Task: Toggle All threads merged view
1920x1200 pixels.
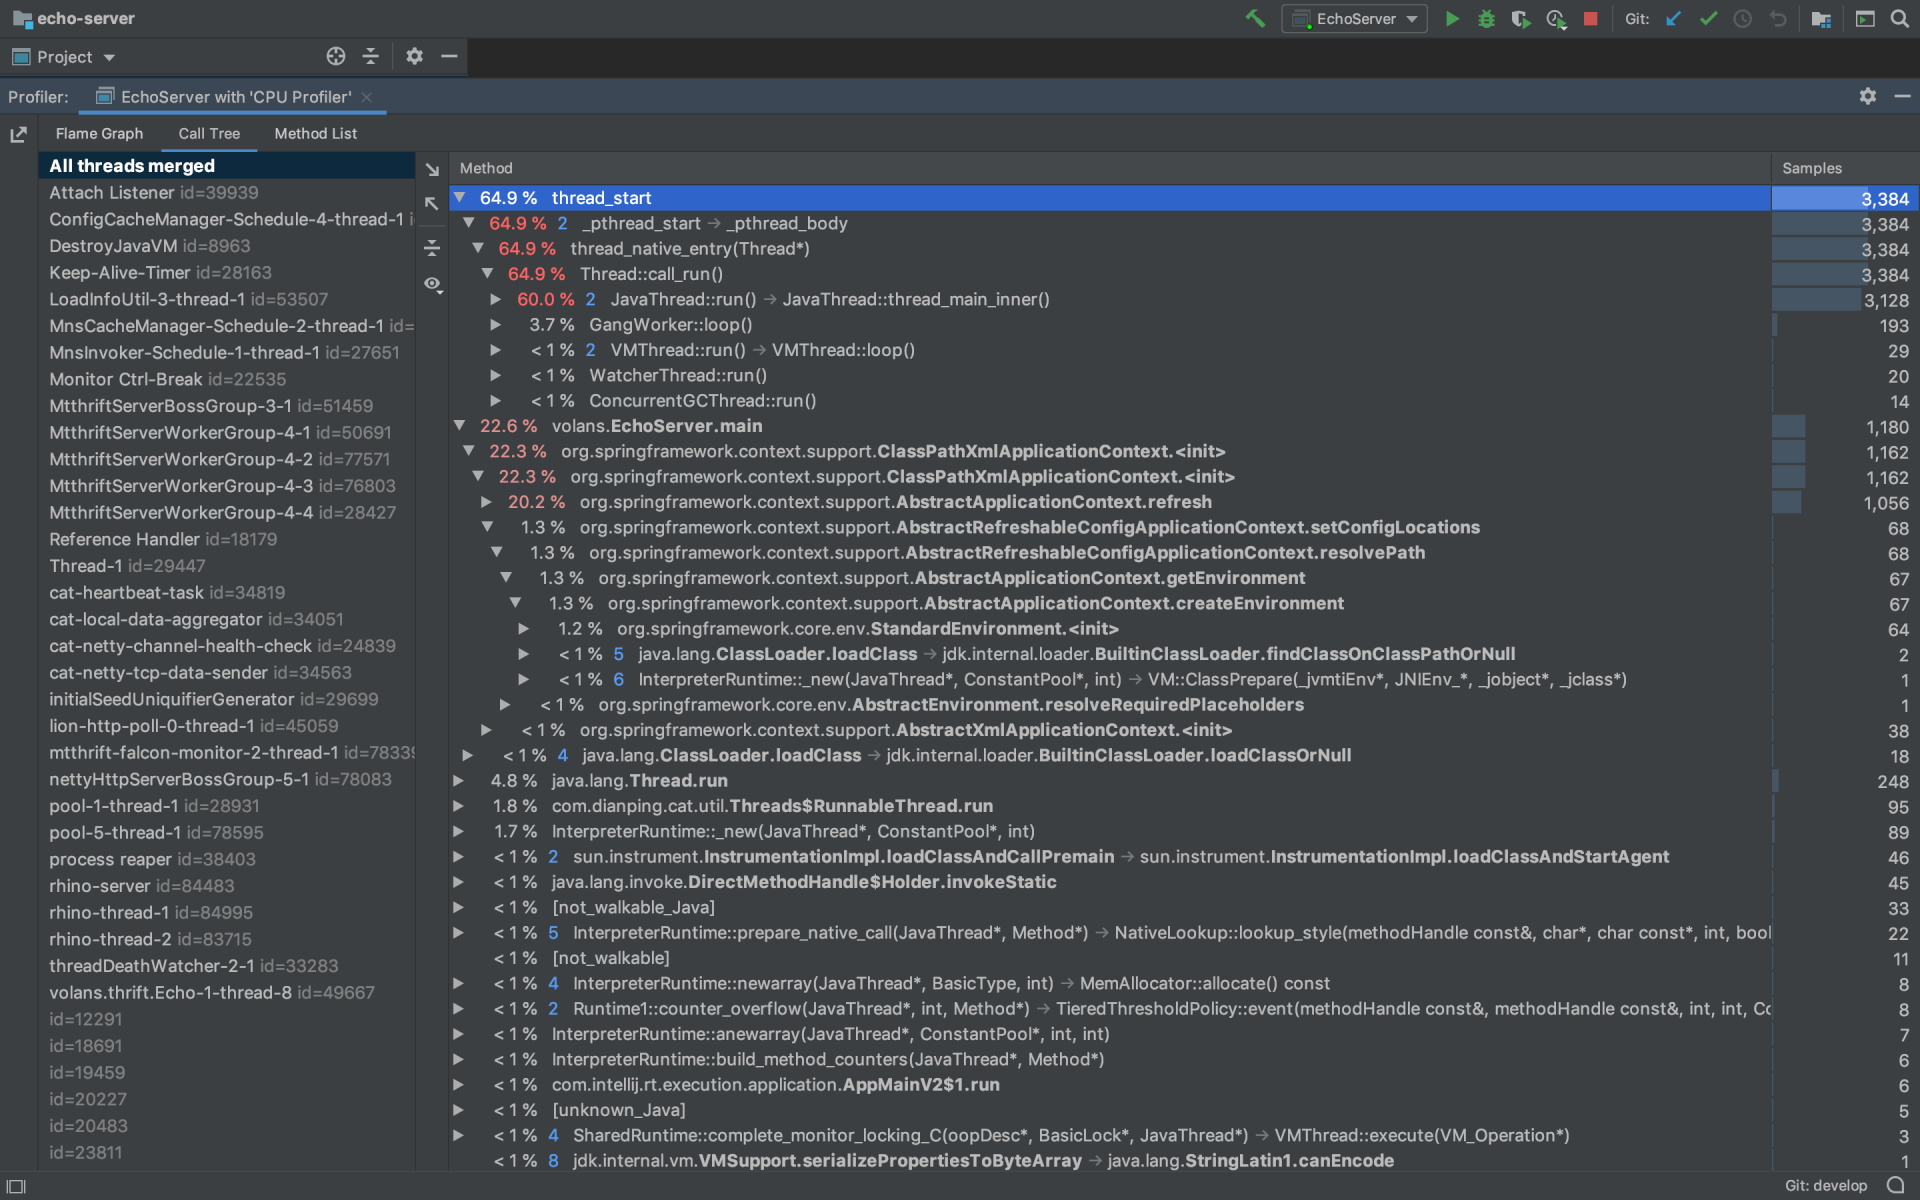Action: tap(131, 166)
